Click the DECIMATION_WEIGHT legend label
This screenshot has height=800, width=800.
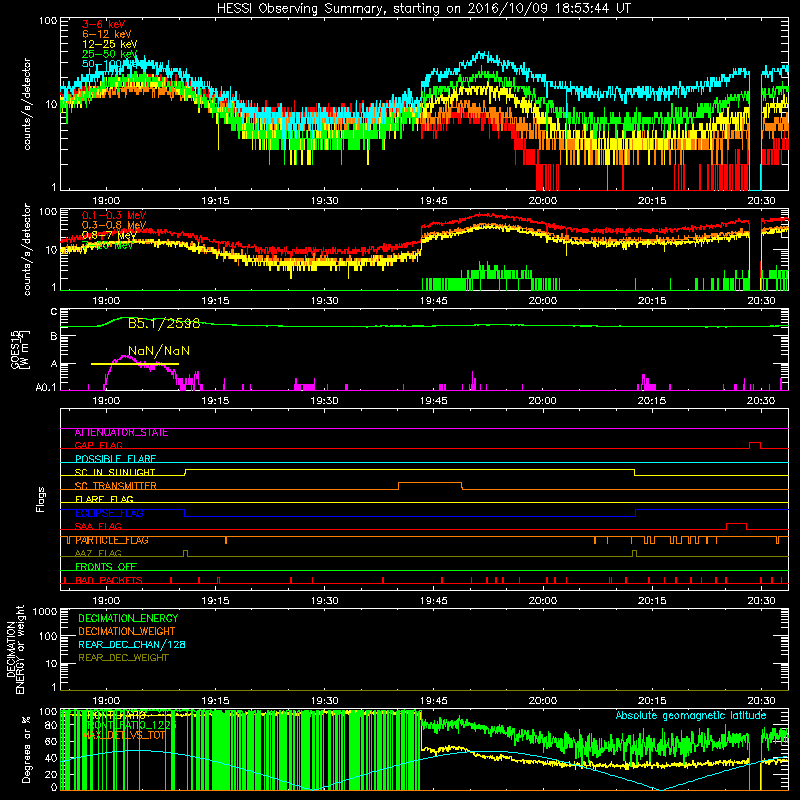127,631
